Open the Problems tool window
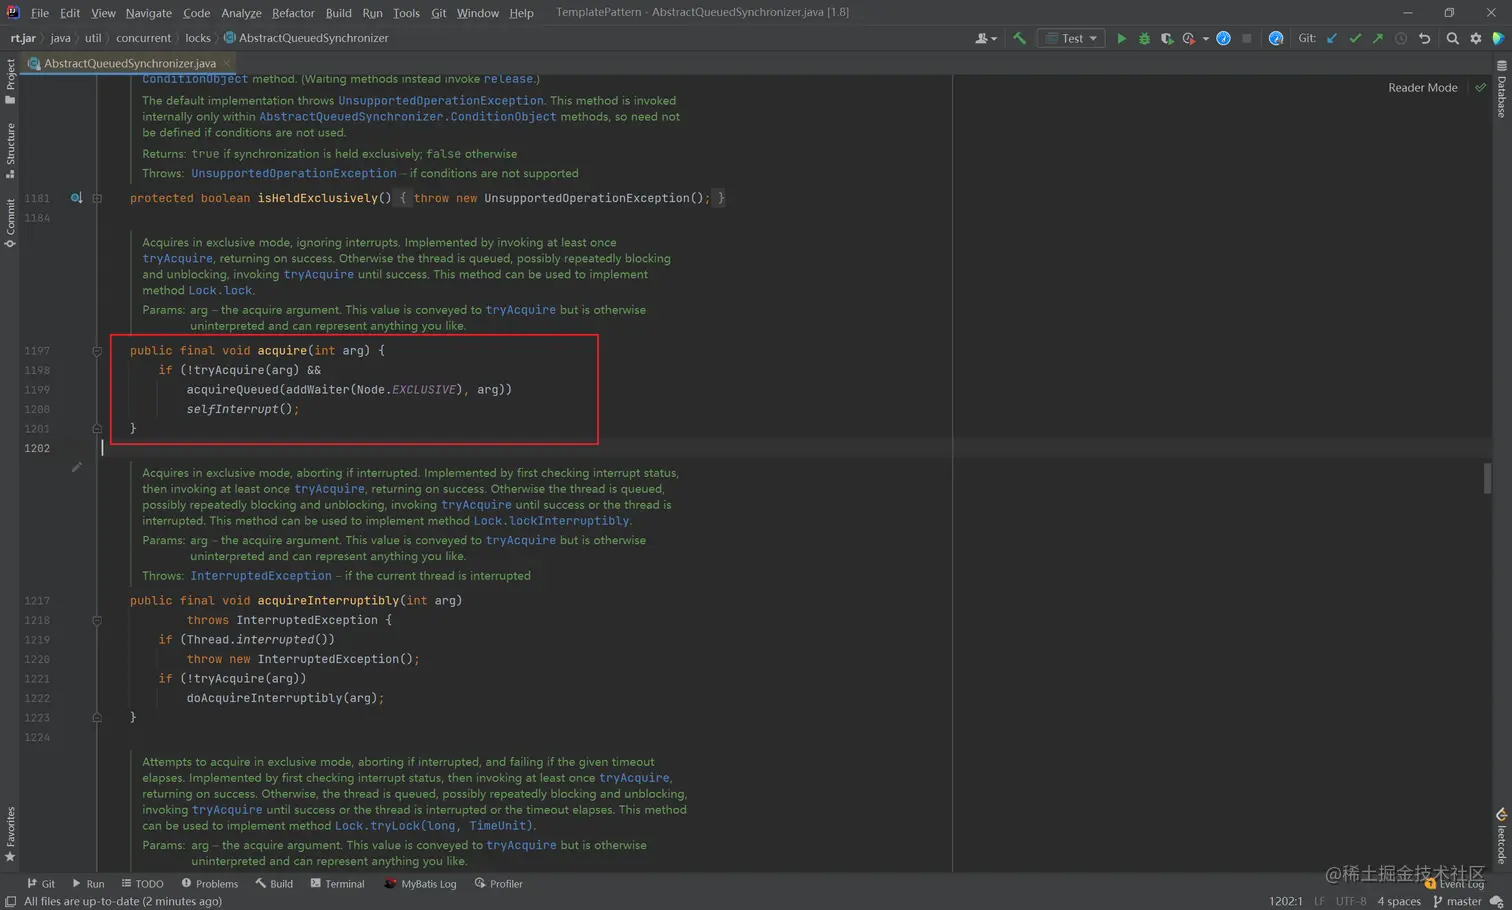The height and width of the screenshot is (910, 1512). click(209, 884)
